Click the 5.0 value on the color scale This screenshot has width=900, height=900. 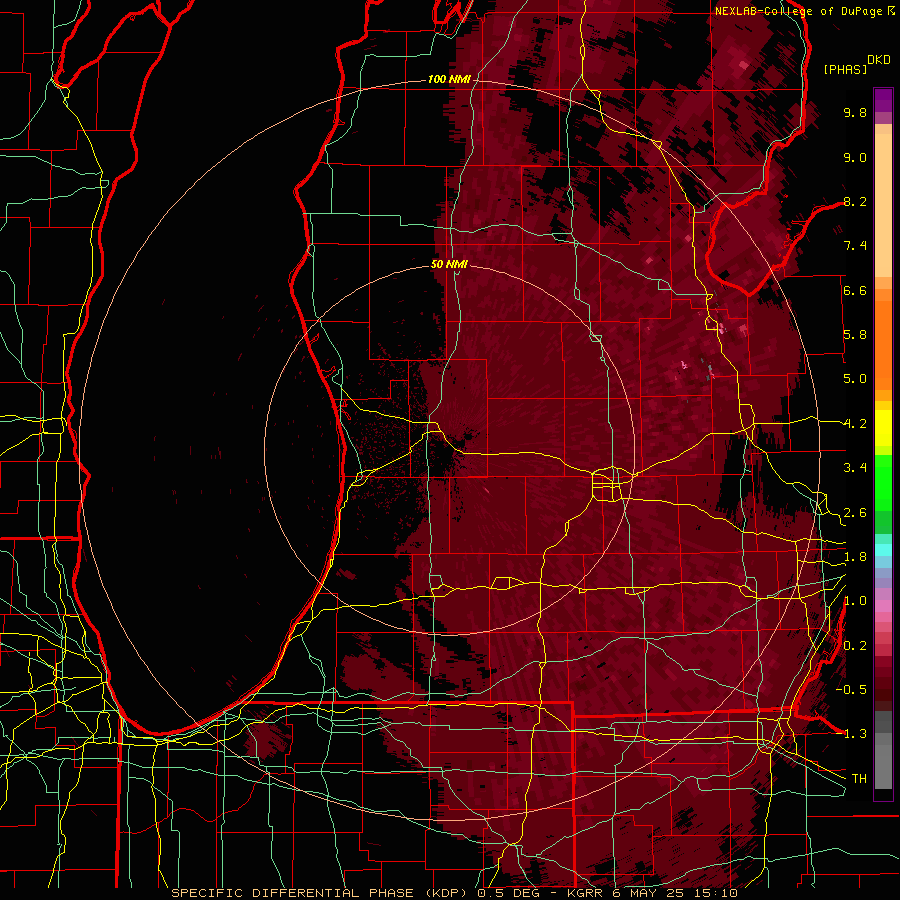pyautogui.click(x=855, y=379)
